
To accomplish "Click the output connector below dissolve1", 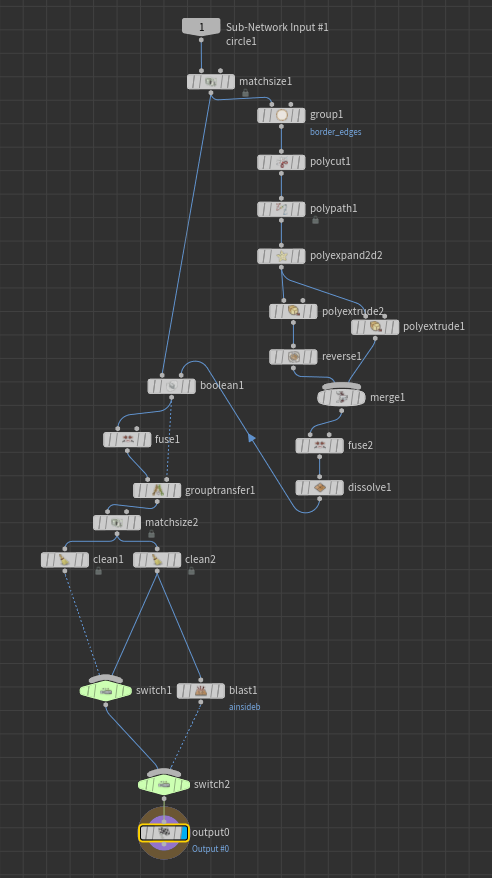I will coord(320,499).
